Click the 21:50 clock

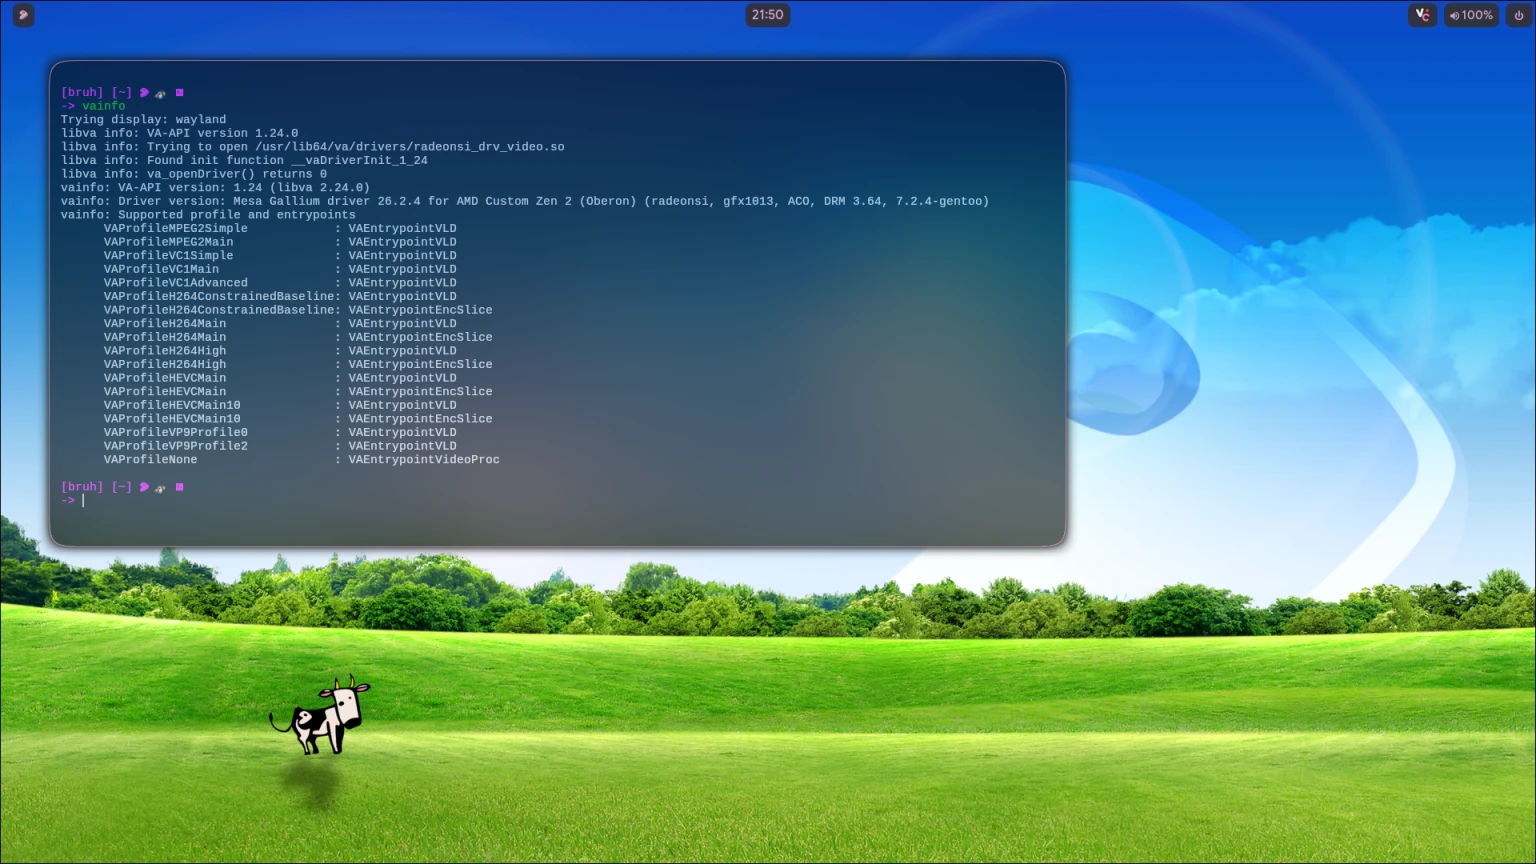[x=767, y=15]
